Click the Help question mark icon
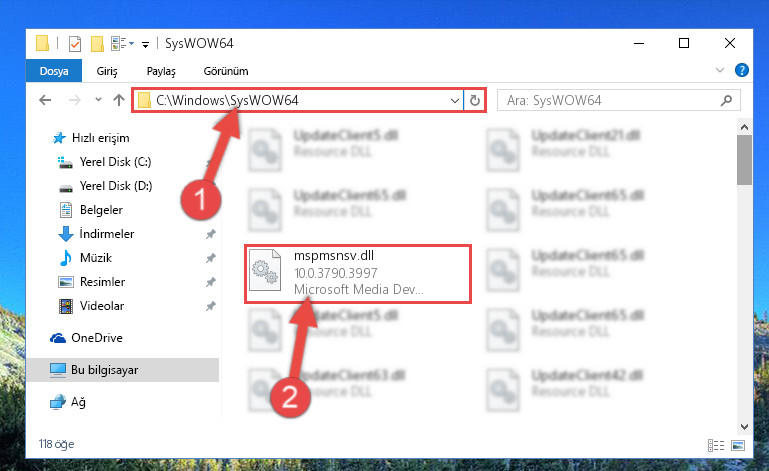769x471 pixels. click(742, 70)
